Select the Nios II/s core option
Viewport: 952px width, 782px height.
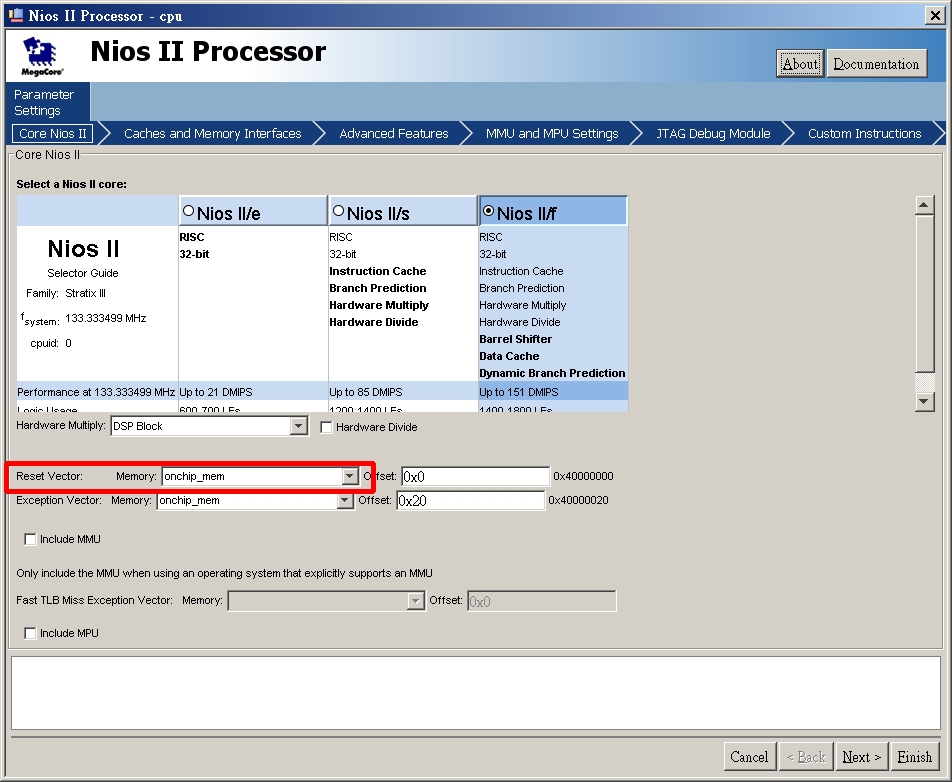pos(338,212)
